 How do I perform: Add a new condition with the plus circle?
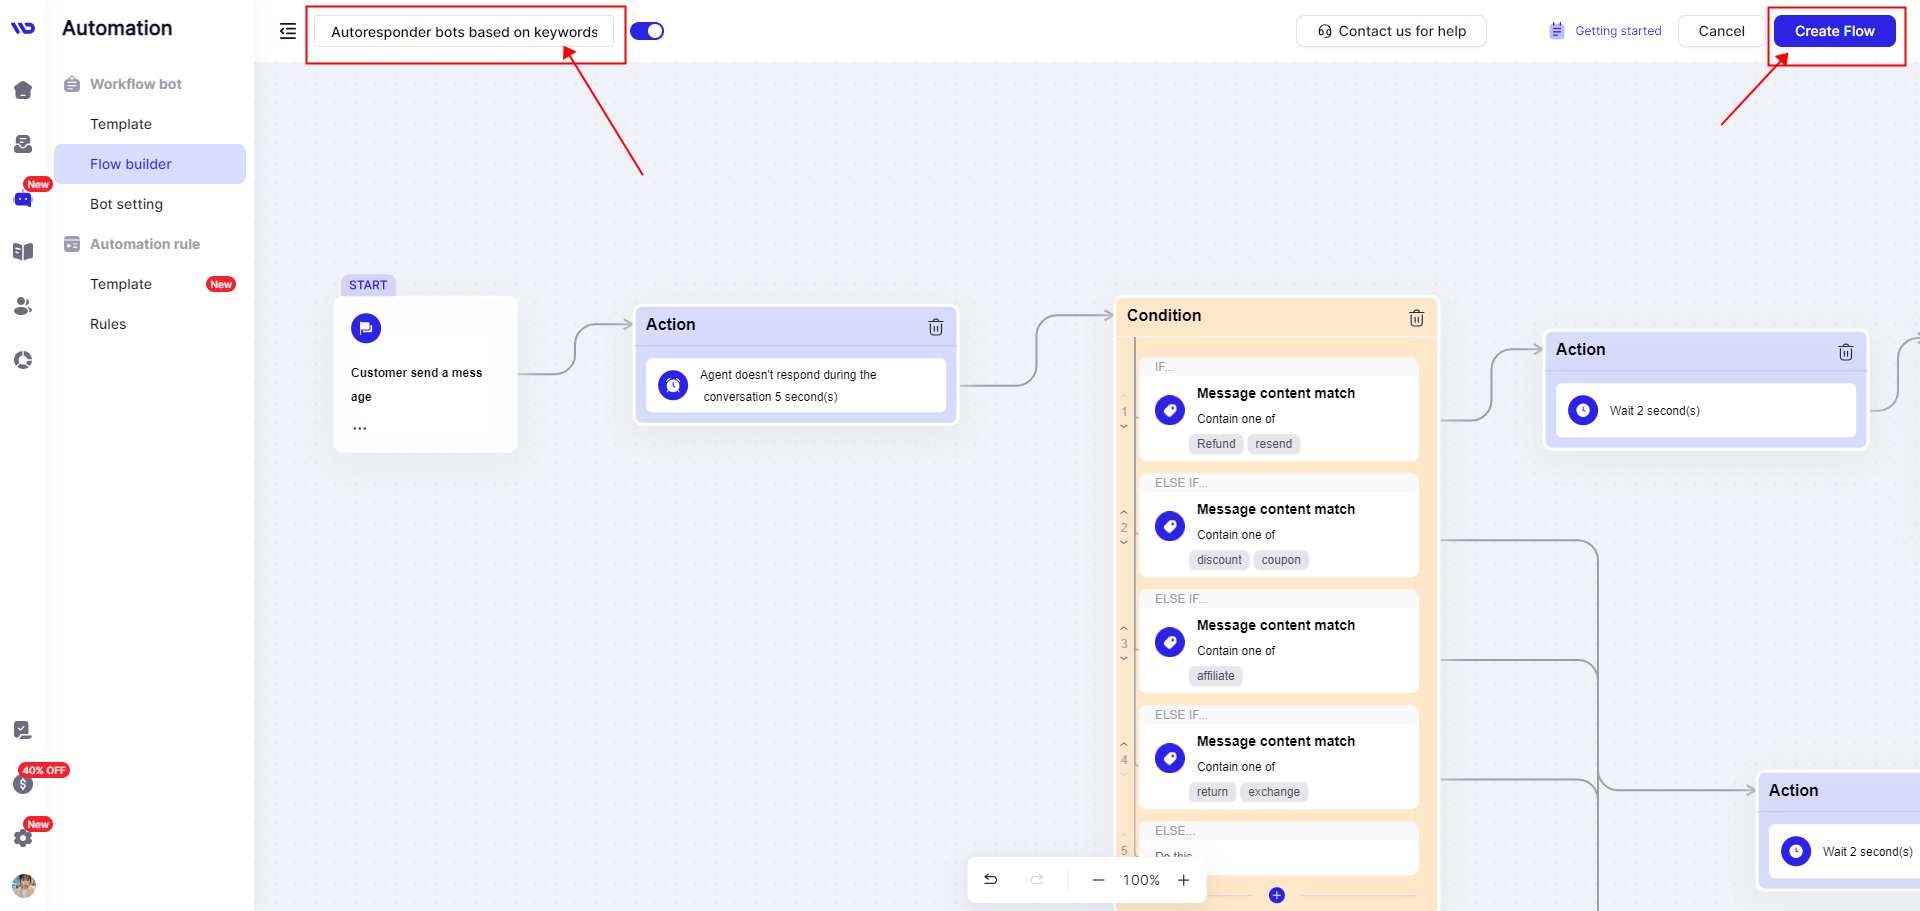point(1277,895)
